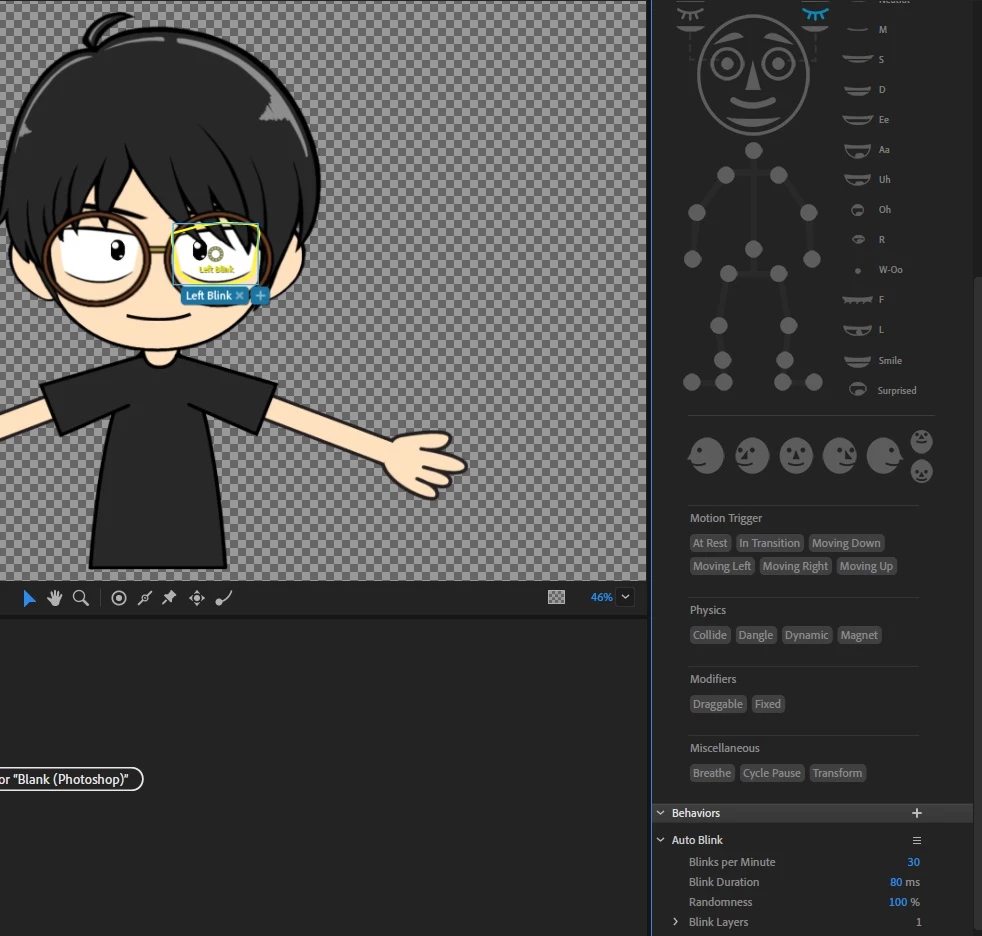
Task: Add a tag with the plus beside Left Blink
Action: (x=260, y=296)
